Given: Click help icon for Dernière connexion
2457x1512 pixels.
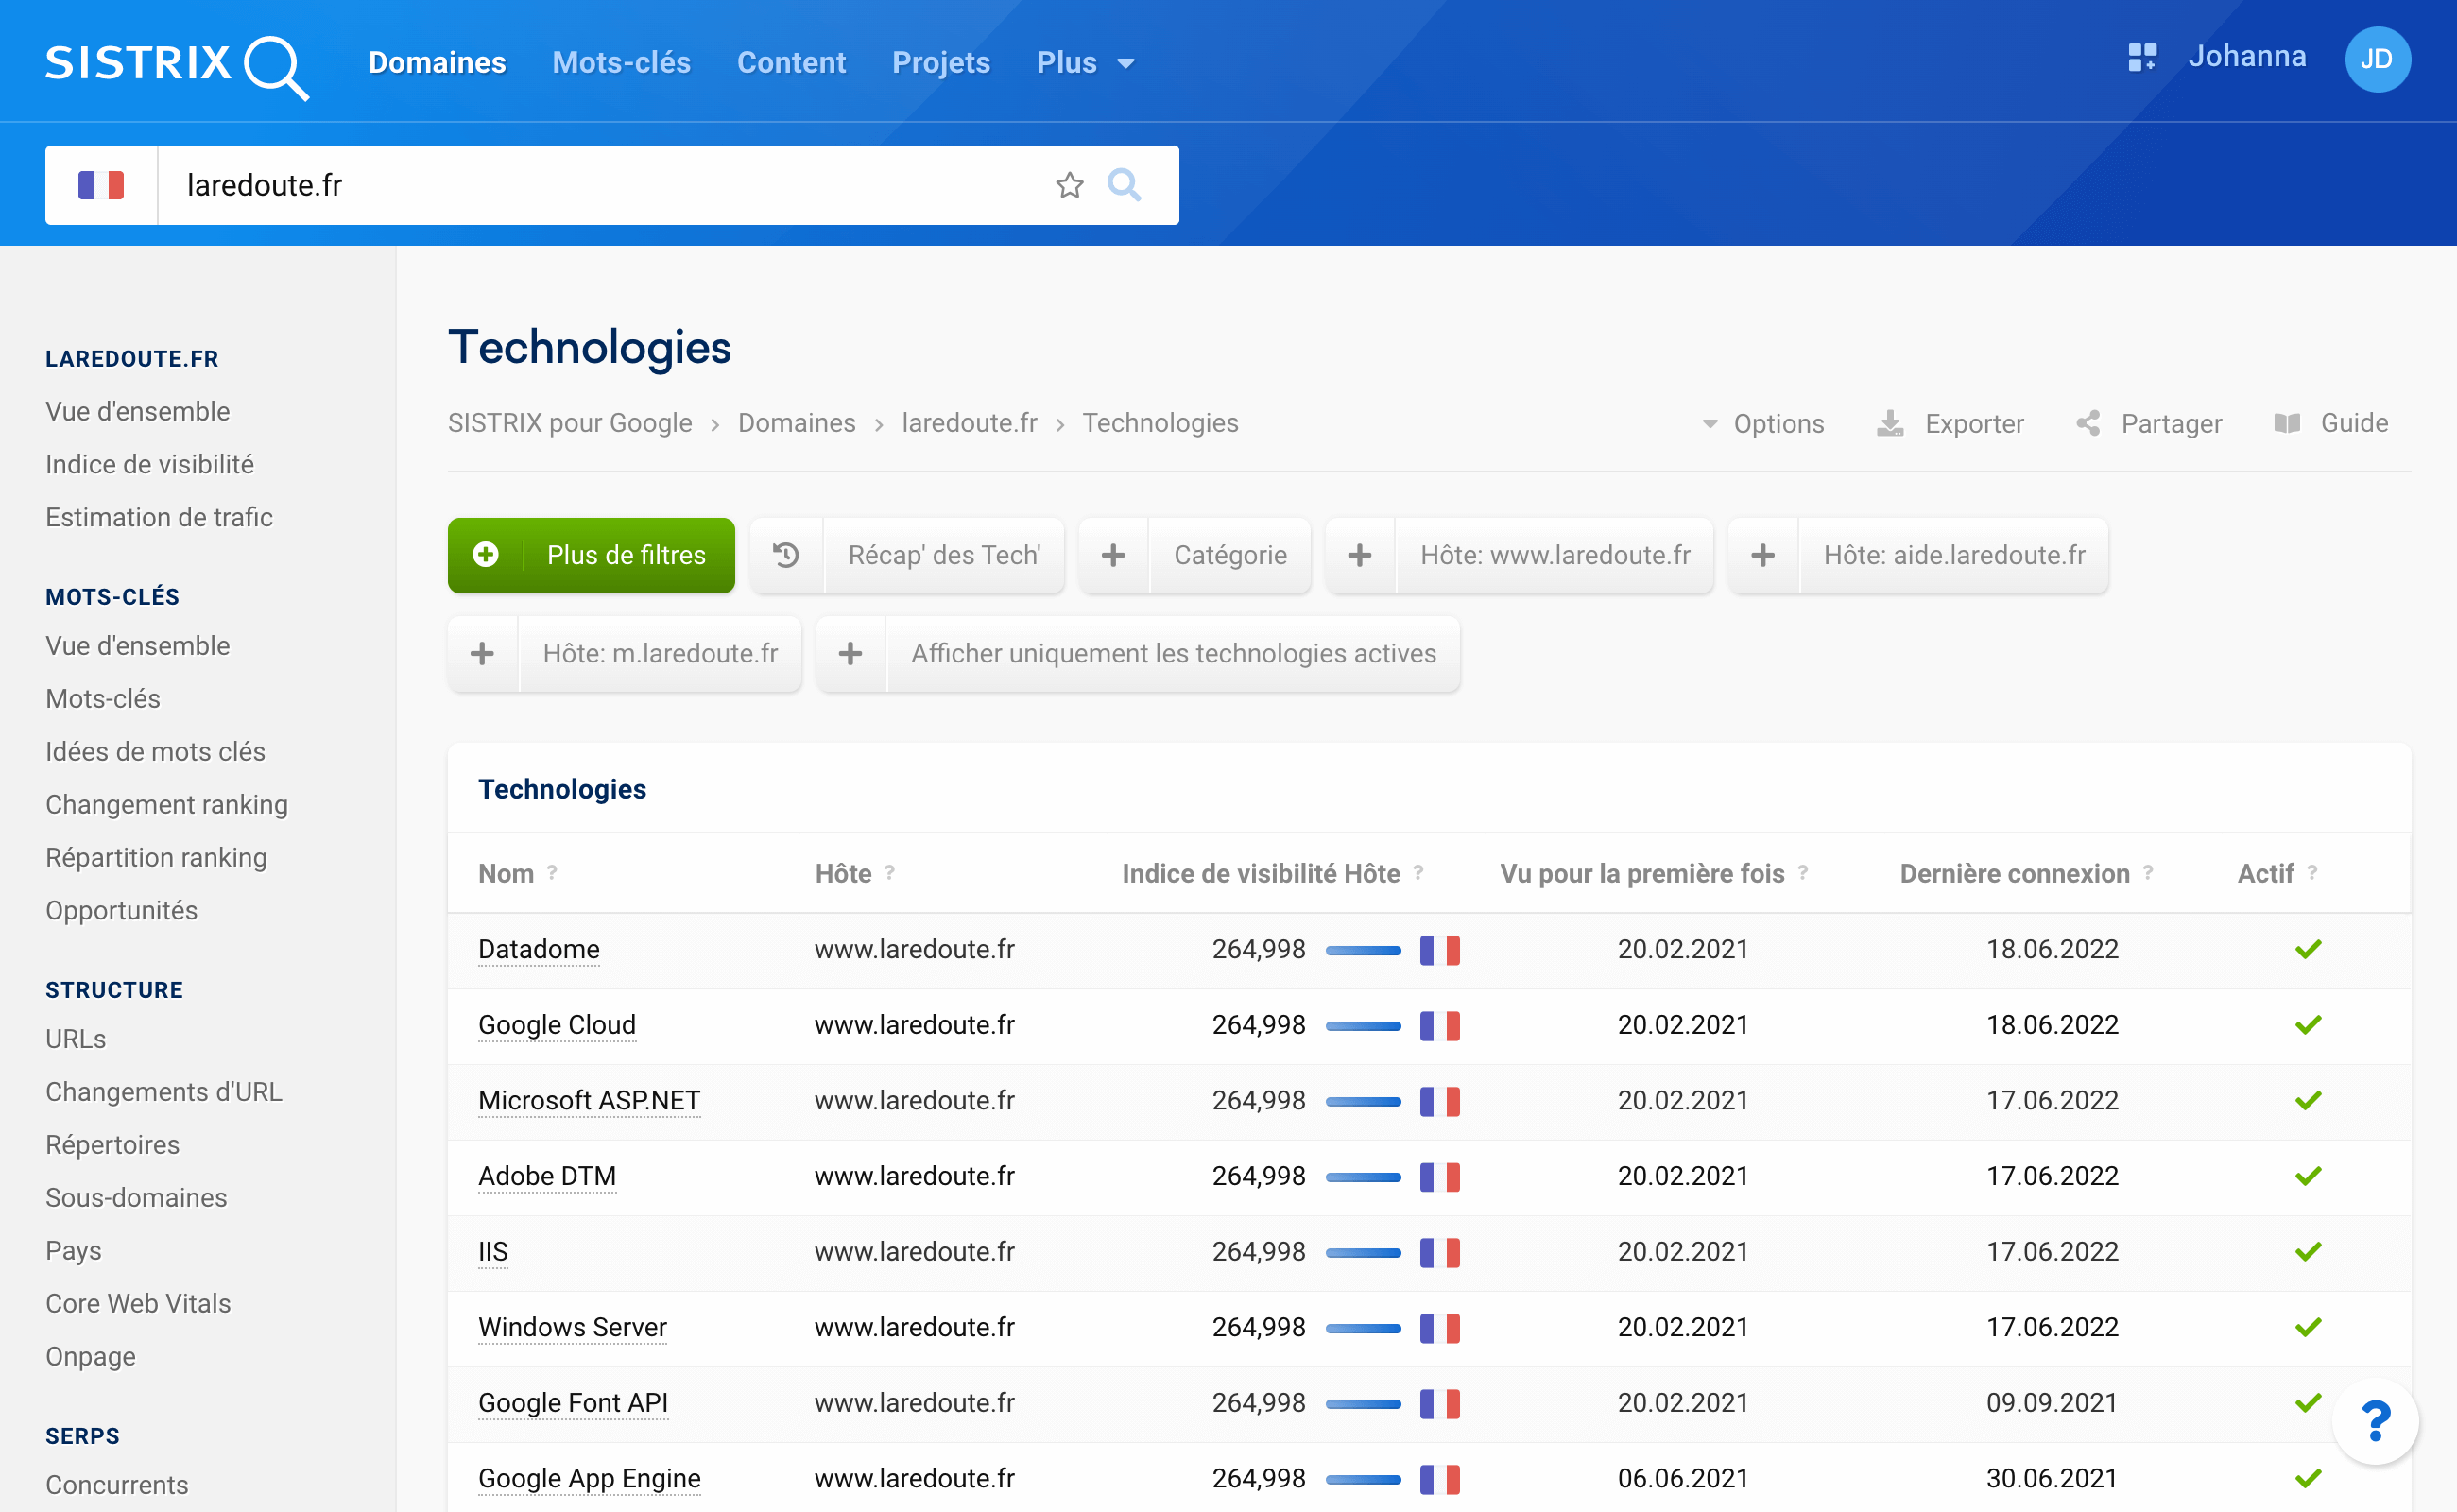Looking at the screenshot, I should click(2147, 873).
